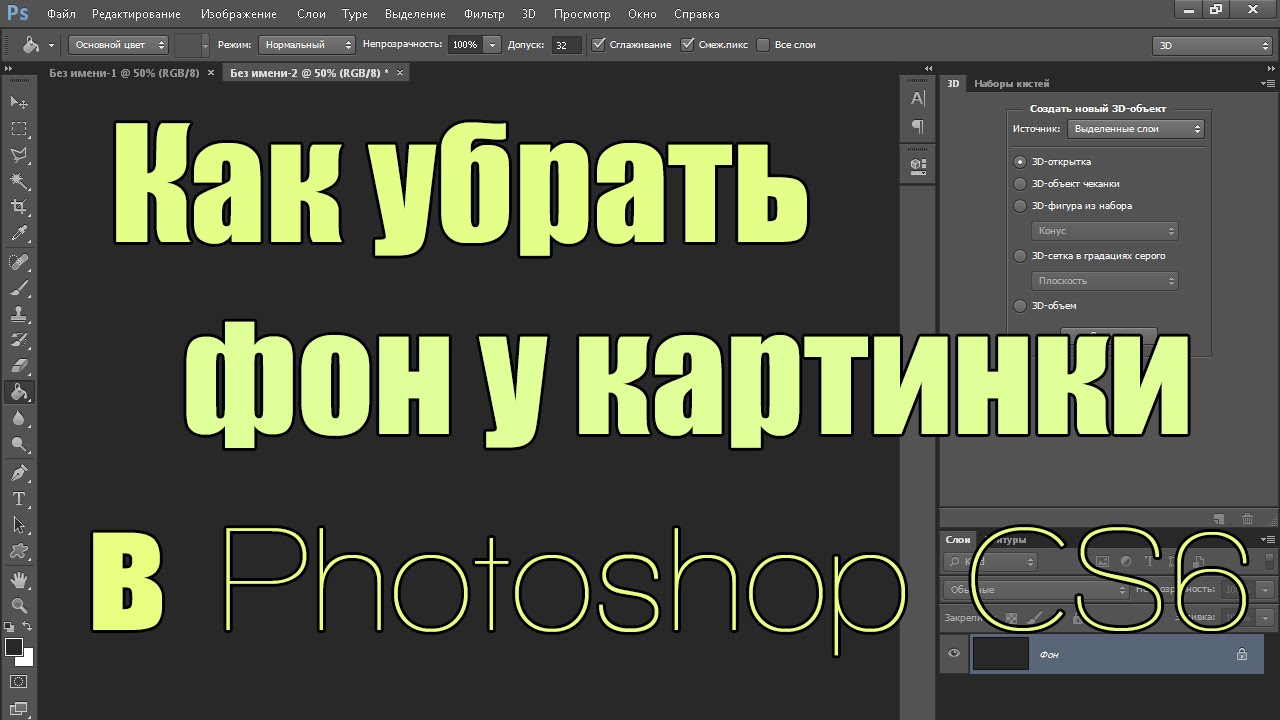The image size is (1280, 720).
Task: Set foreground color swatch
Action: point(13,647)
